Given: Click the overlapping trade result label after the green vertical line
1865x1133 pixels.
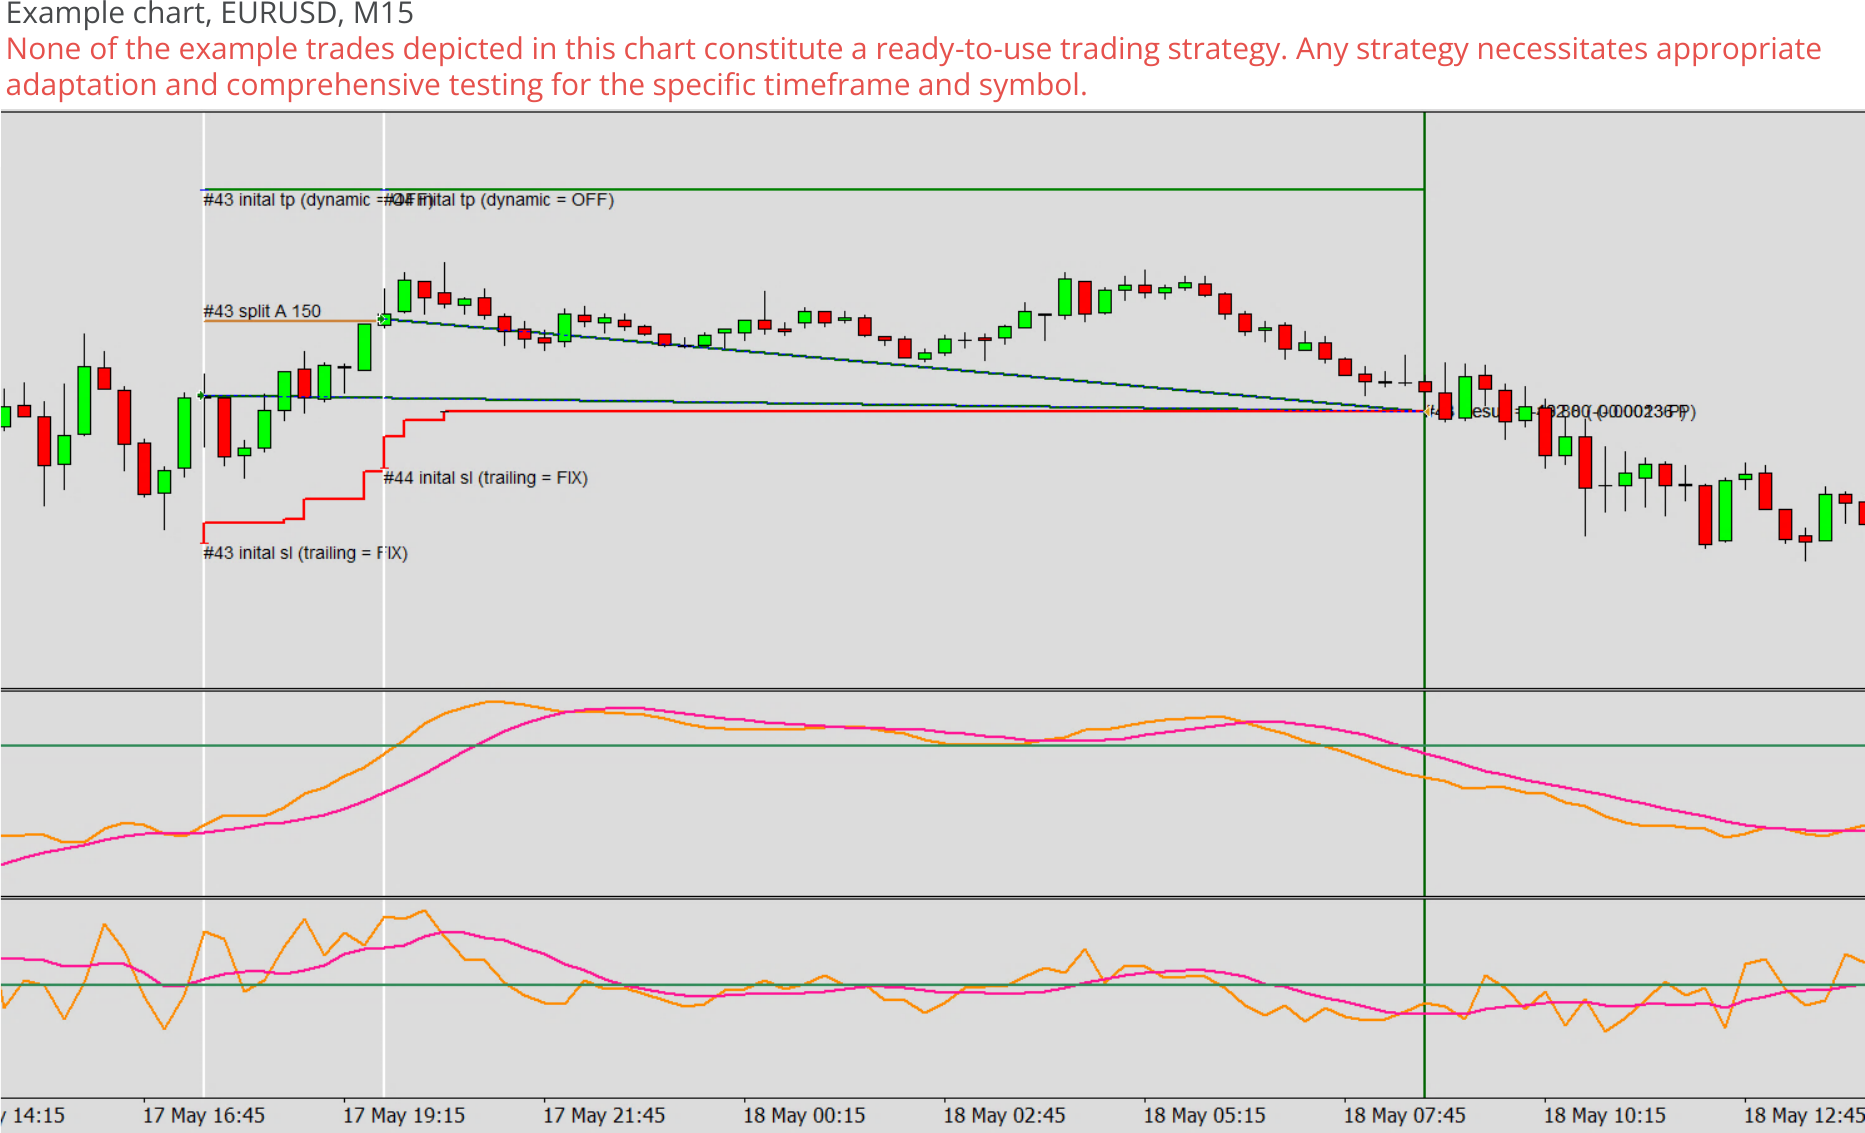Looking at the screenshot, I should coord(1563,412).
